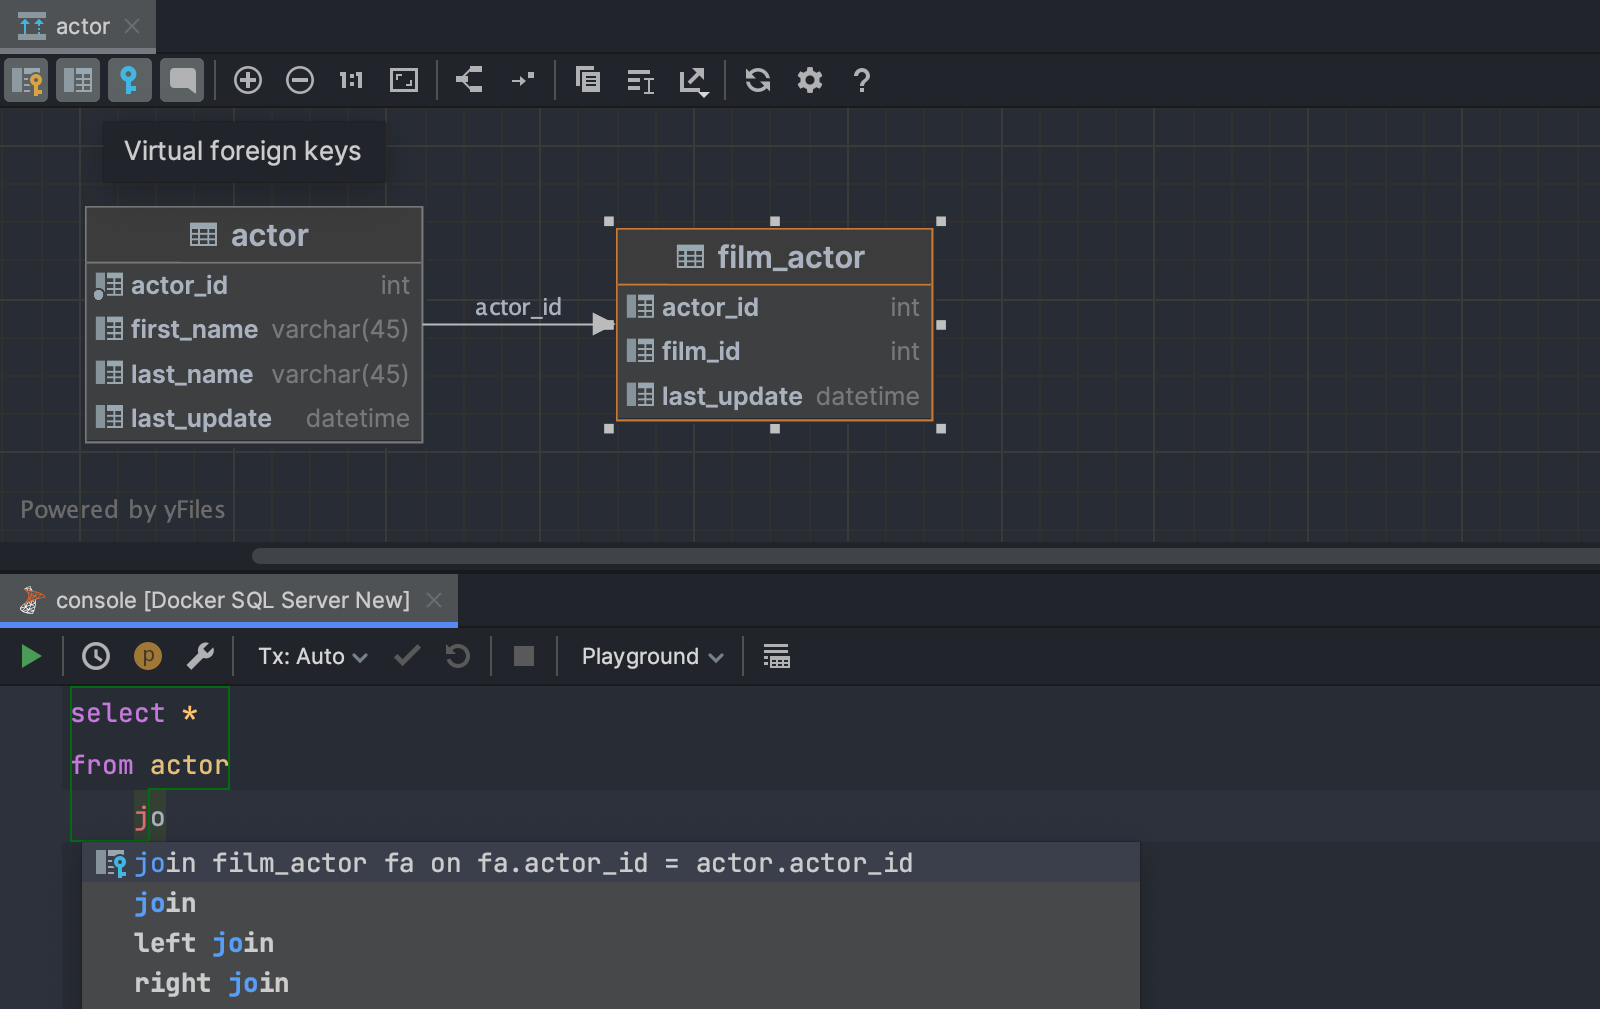The image size is (1600, 1009).
Task: Click the edit text list icon
Action: 640,80
